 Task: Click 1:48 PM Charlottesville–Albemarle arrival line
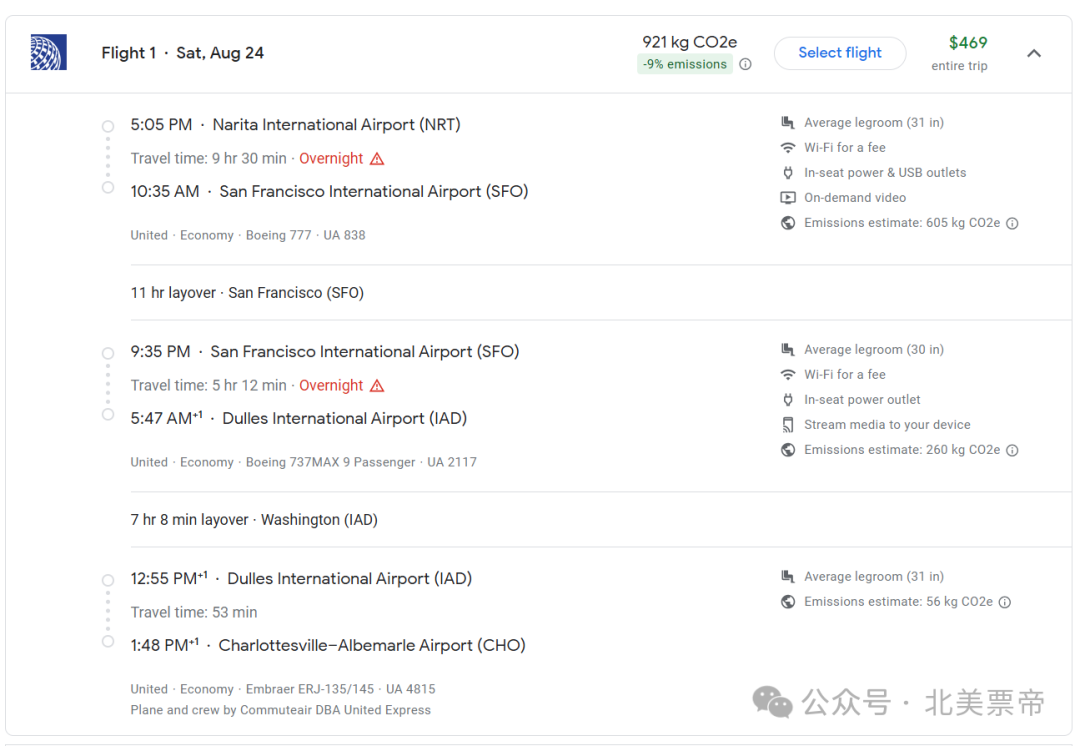[328, 645]
